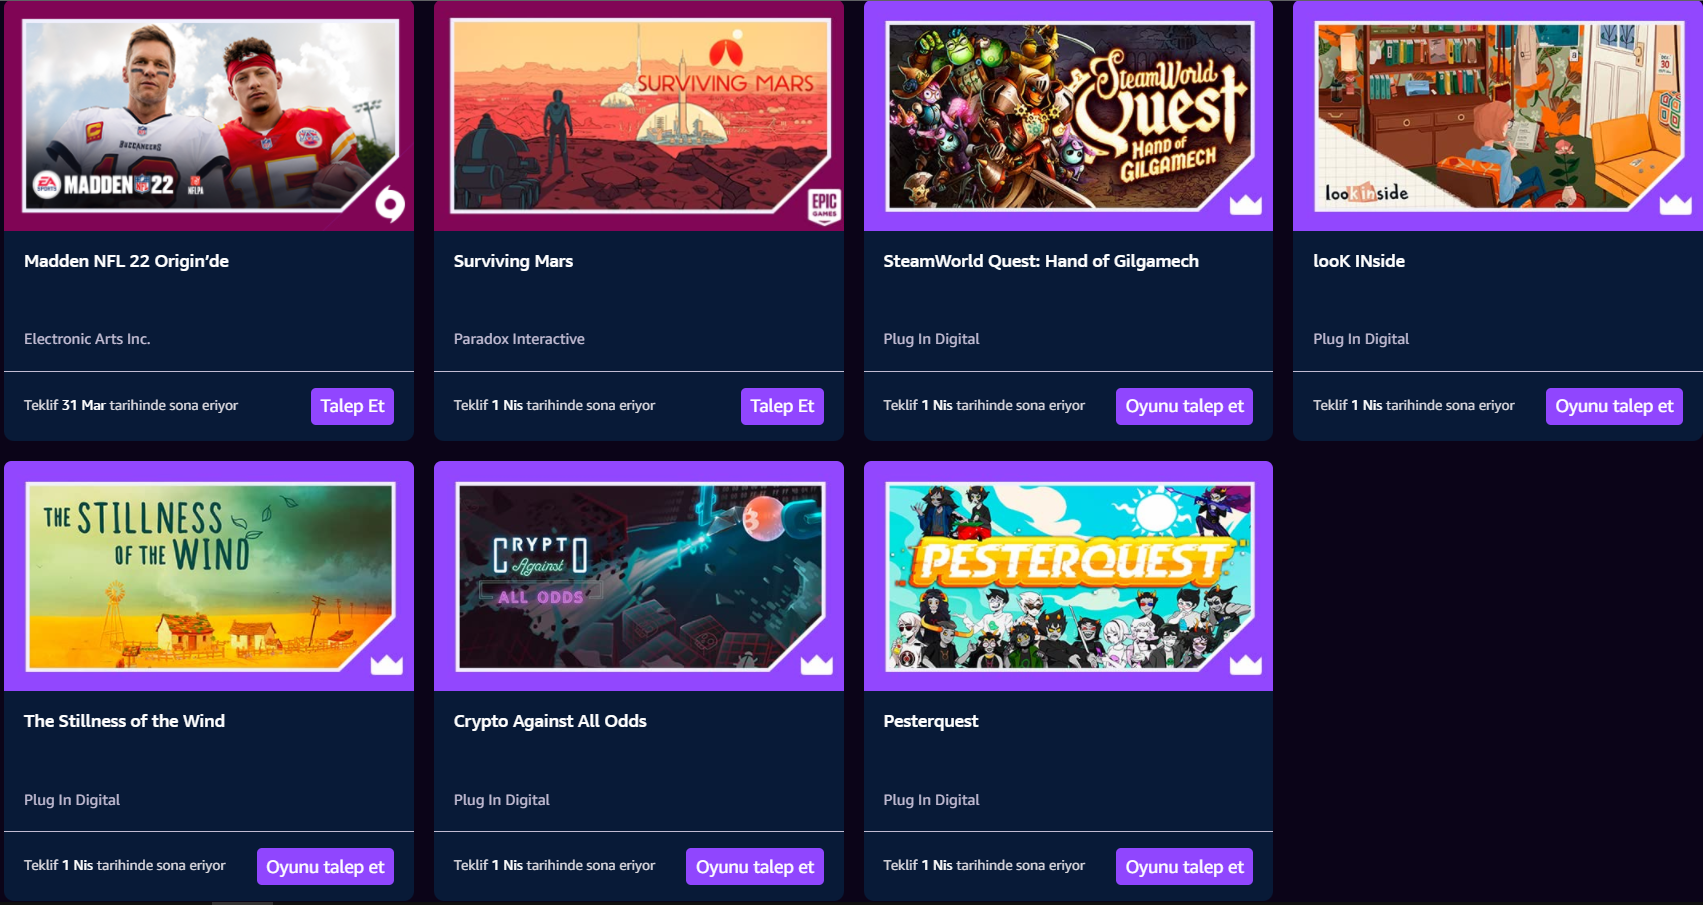Click the crown icon on the Pesterquest card

click(x=1245, y=665)
